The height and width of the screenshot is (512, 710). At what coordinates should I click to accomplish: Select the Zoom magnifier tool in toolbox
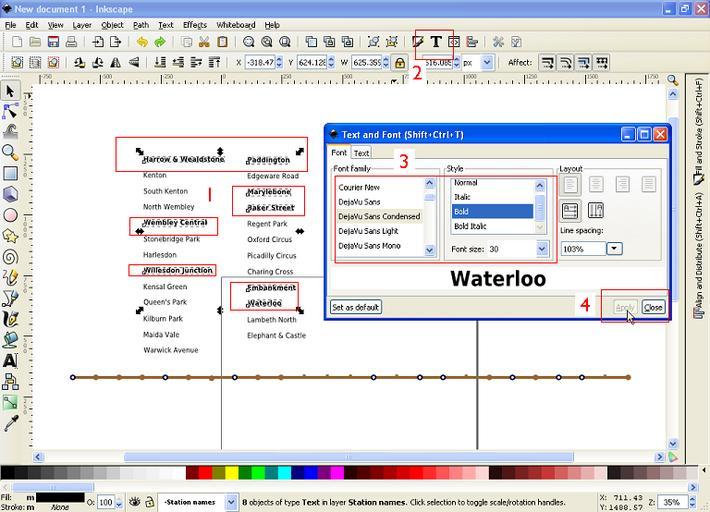pos(10,153)
